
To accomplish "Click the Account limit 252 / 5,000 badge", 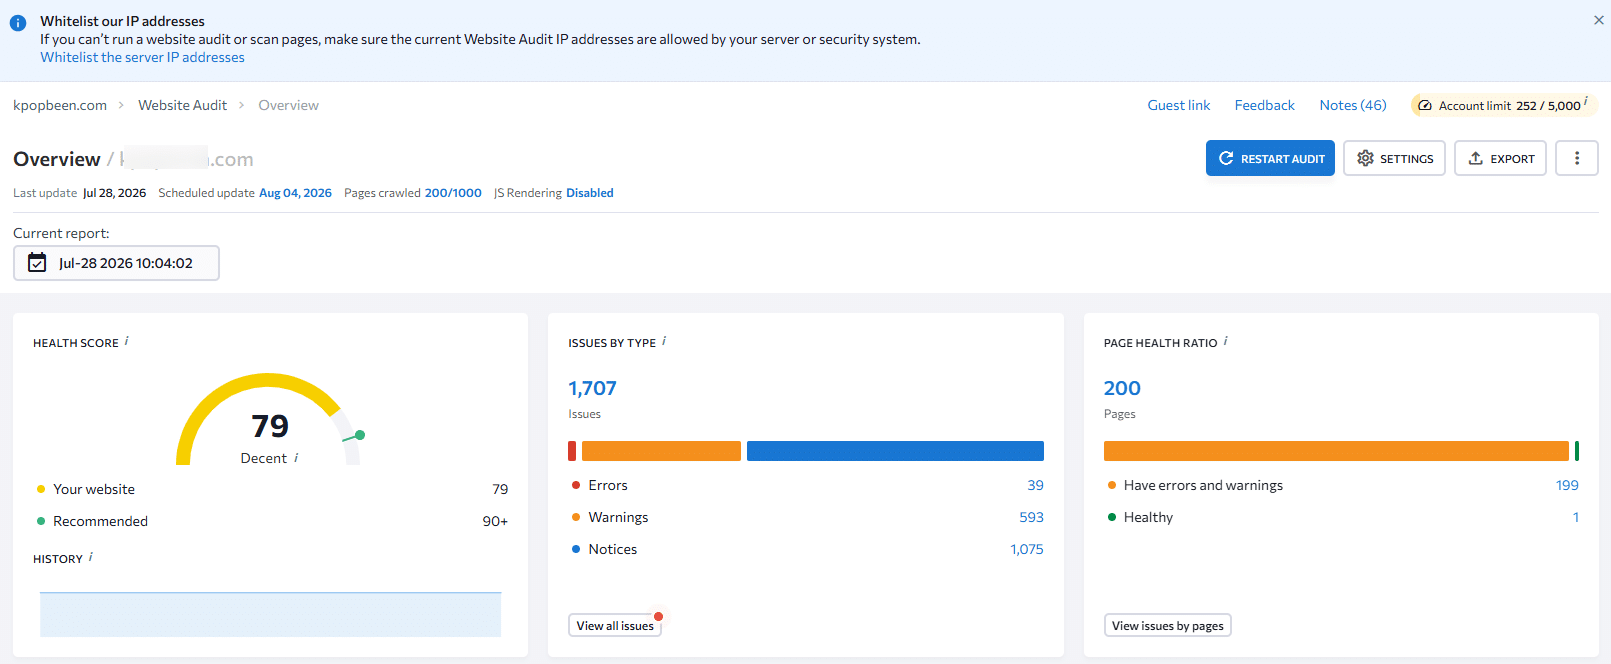I will click(x=1503, y=105).
